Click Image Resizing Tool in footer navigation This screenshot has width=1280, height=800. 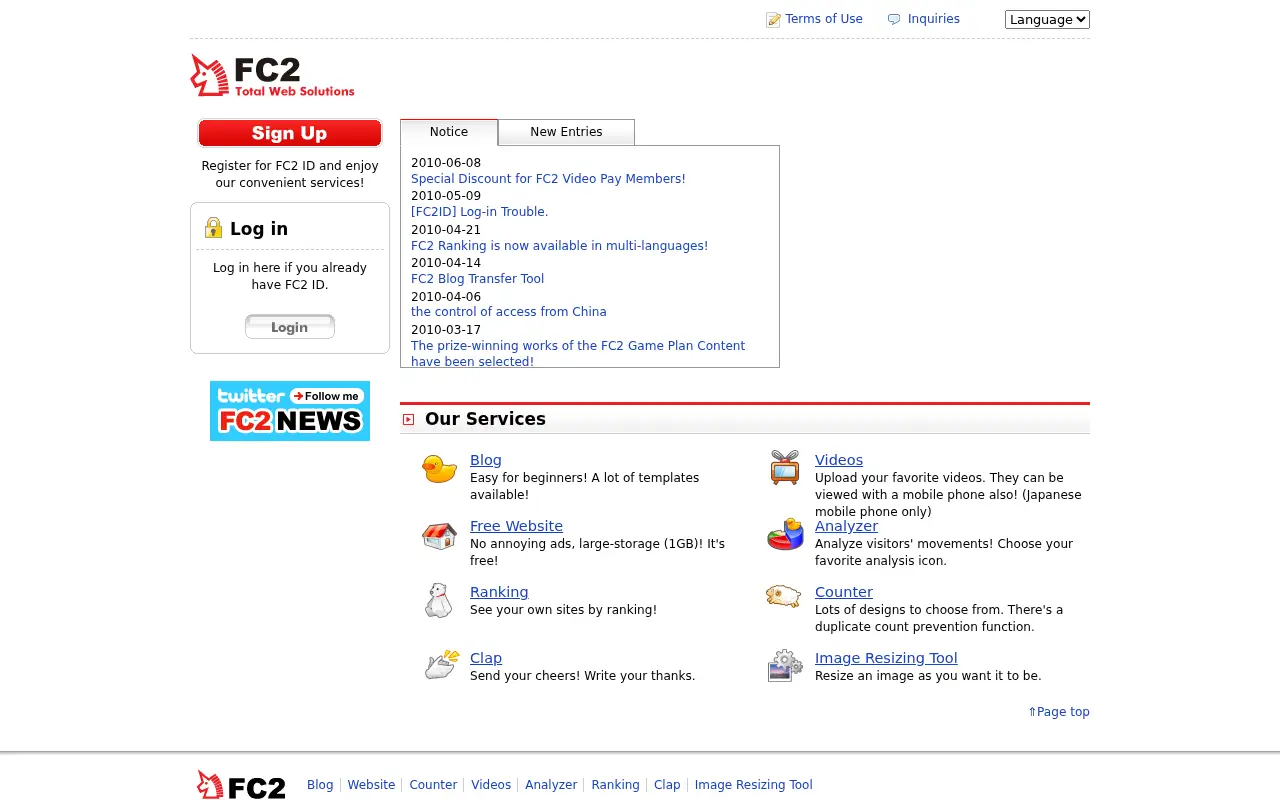(754, 785)
